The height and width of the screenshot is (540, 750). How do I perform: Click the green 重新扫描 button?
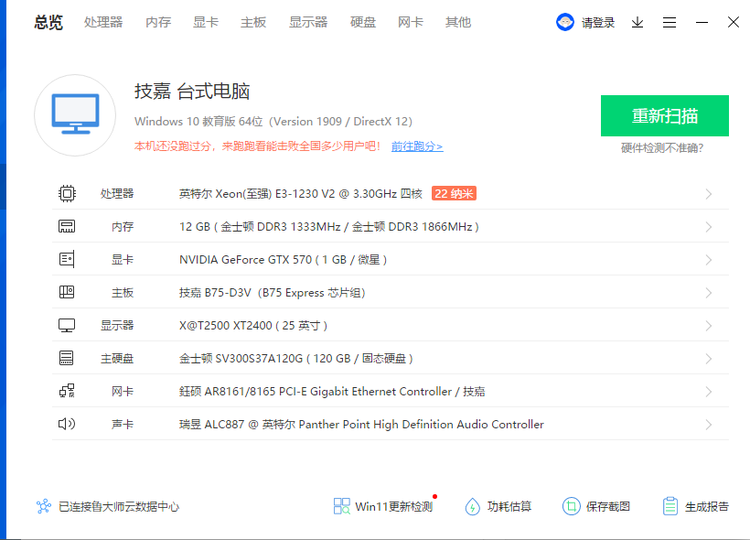tap(664, 116)
